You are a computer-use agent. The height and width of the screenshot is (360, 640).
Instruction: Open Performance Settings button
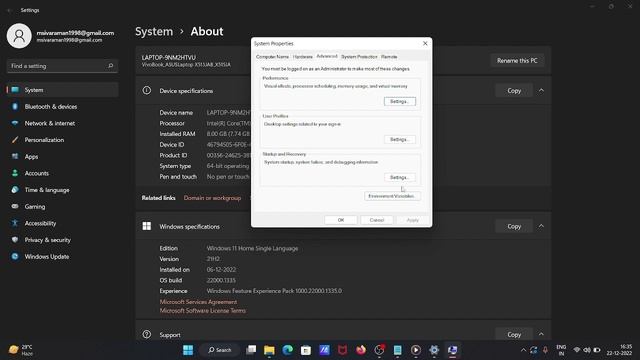coord(400,101)
